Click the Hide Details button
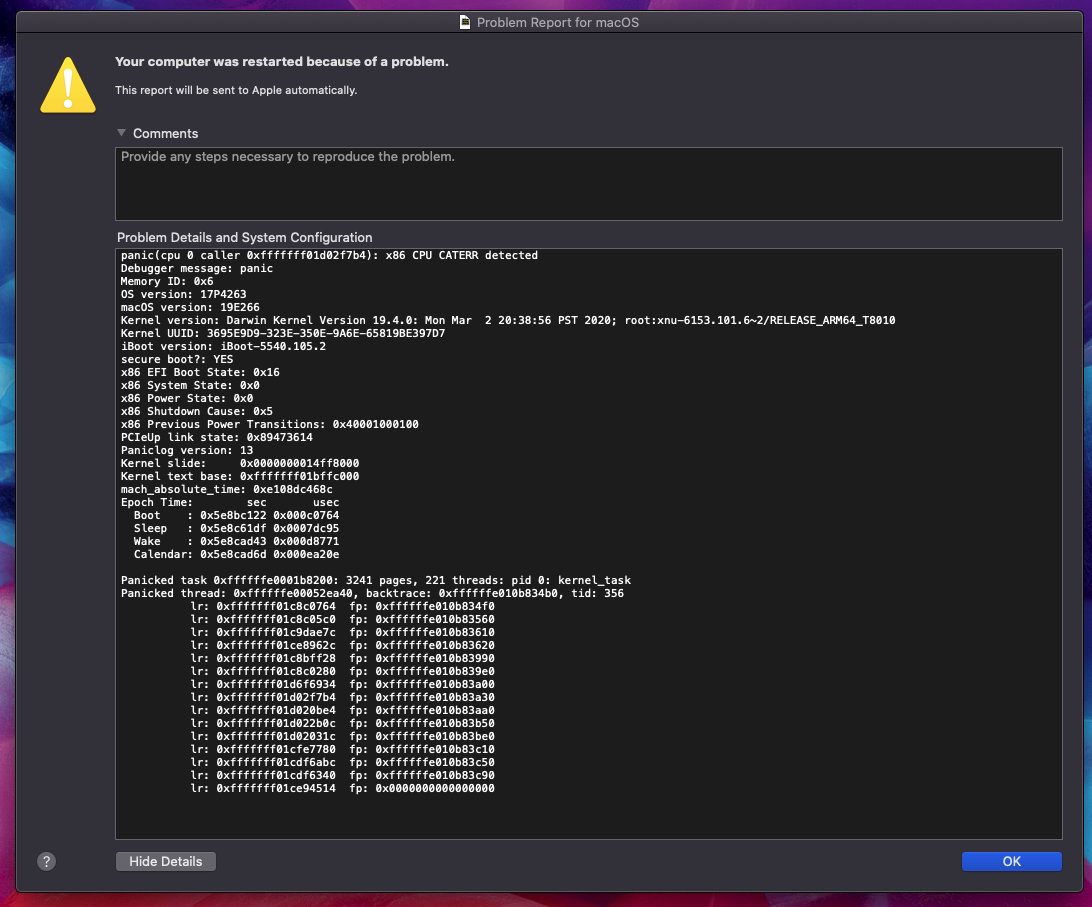Screen dimensions: 1092x907 pyautogui.click(x=166, y=861)
